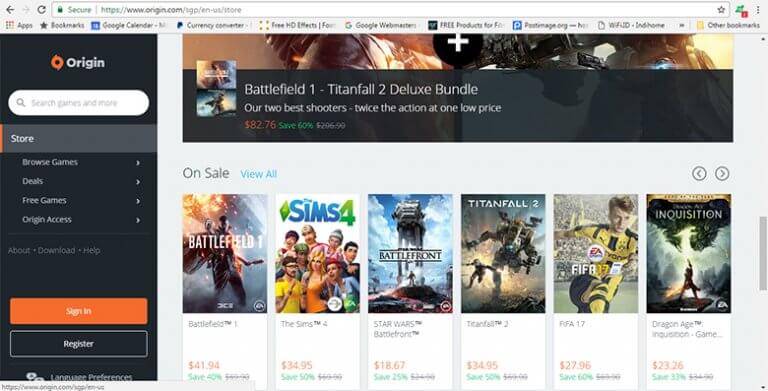Bookmark this page with the star icon
Image resolution: width=768 pixels, height=391 pixels.
pyautogui.click(x=721, y=9)
